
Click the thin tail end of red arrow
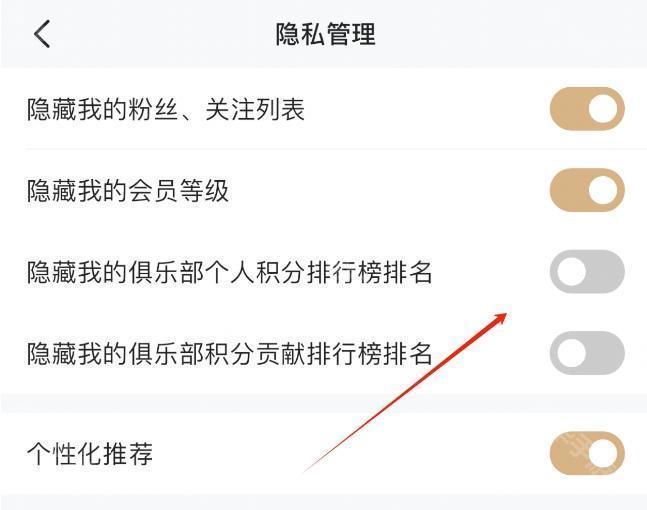click(x=307, y=470)
